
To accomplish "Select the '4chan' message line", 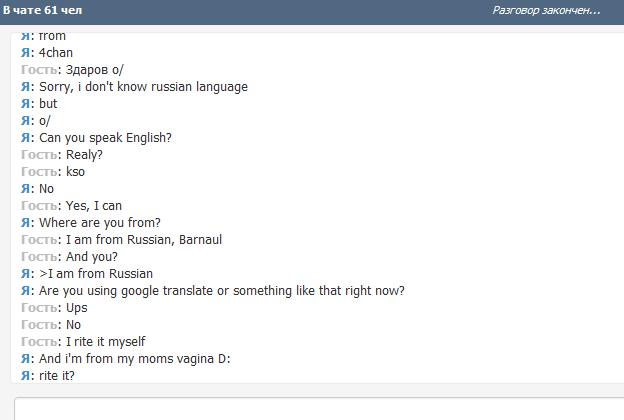I will (55, 52).
